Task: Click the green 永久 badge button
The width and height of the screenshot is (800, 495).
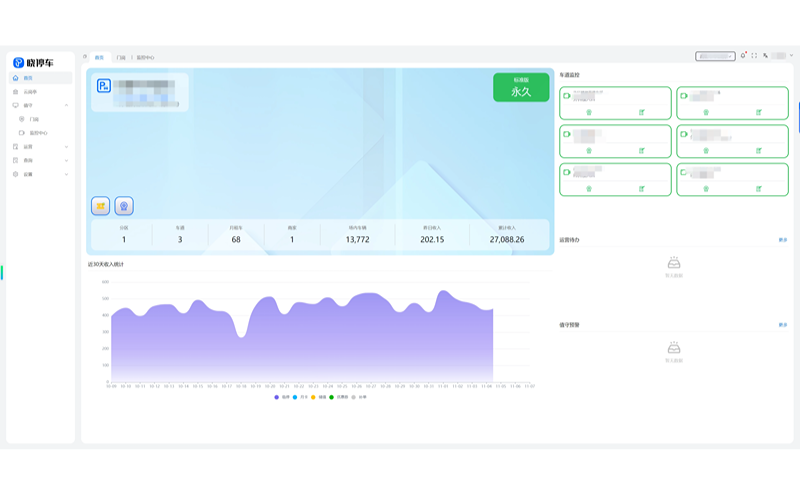Action: pyautogui.click(x=521, y=87)
